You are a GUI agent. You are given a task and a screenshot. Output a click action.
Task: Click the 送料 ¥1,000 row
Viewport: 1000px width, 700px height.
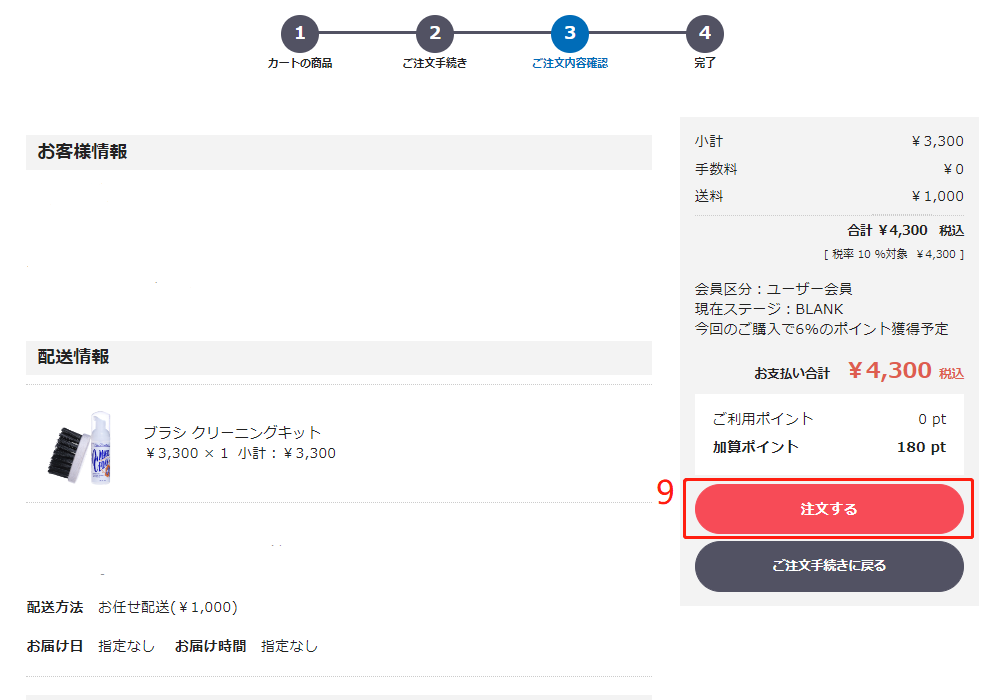(829, 196)
